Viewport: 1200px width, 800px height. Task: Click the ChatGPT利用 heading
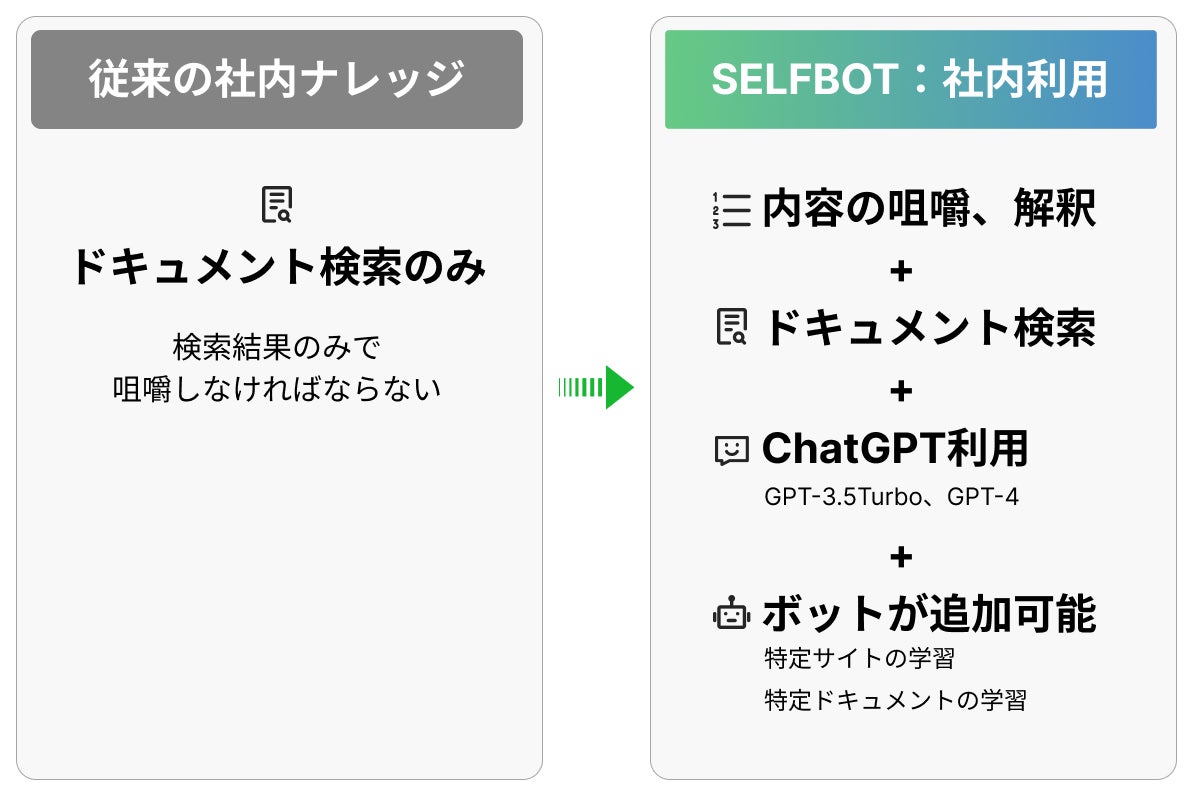click(x=895, y=450)
